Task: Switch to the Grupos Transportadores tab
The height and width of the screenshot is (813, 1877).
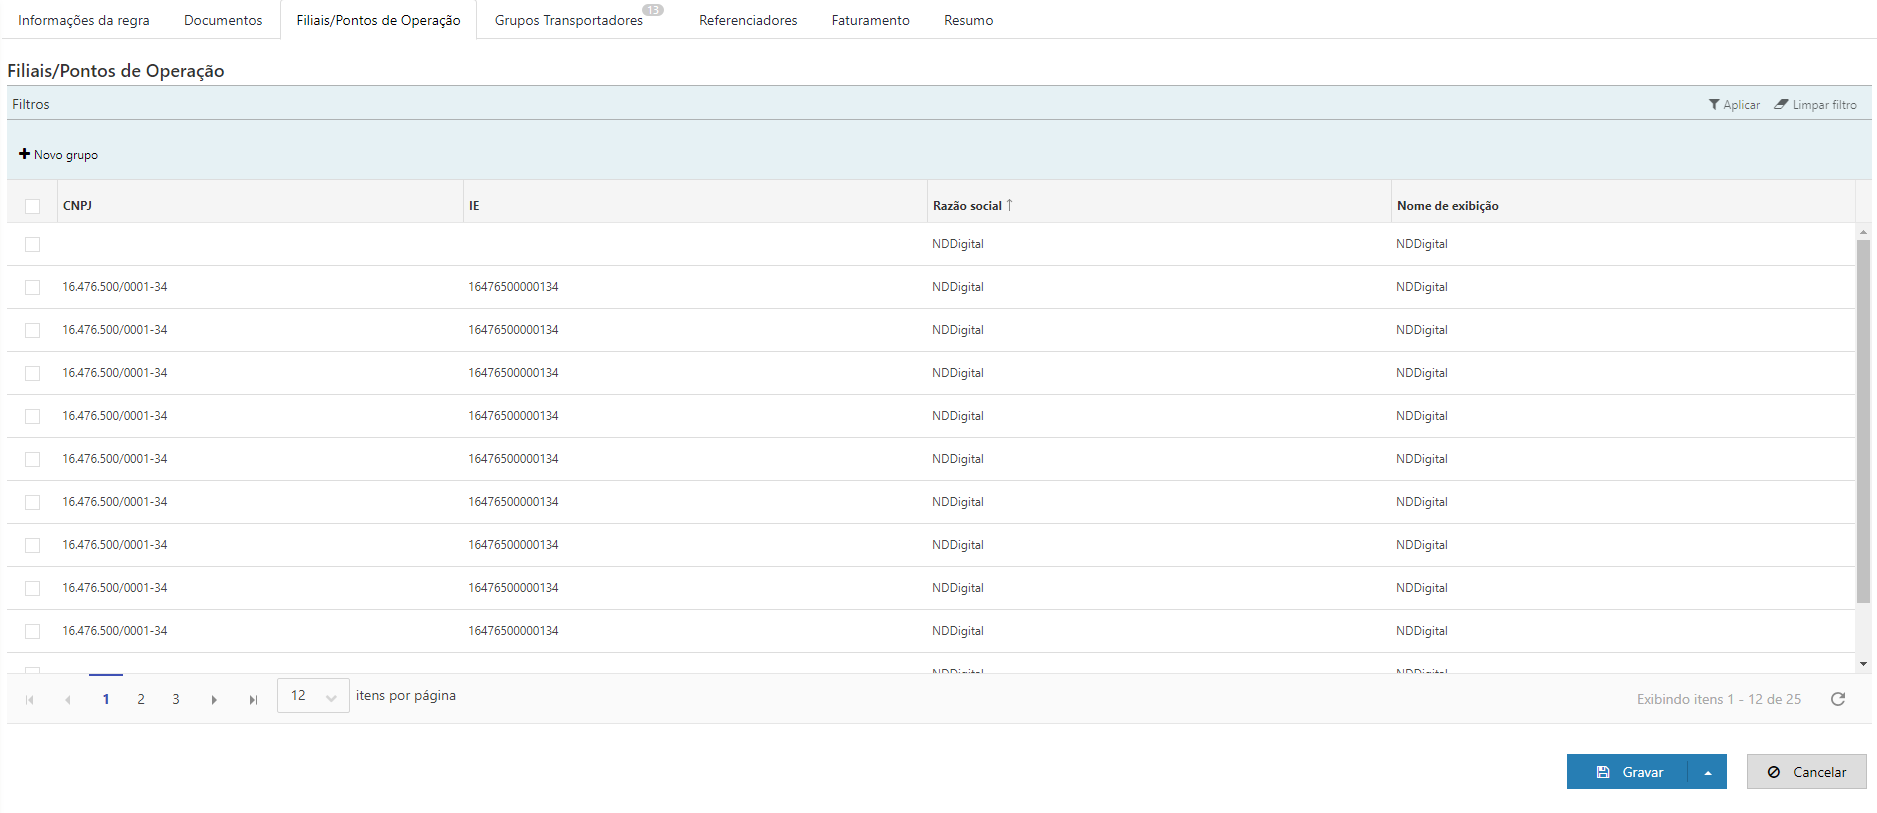Action: click(568, 20)
